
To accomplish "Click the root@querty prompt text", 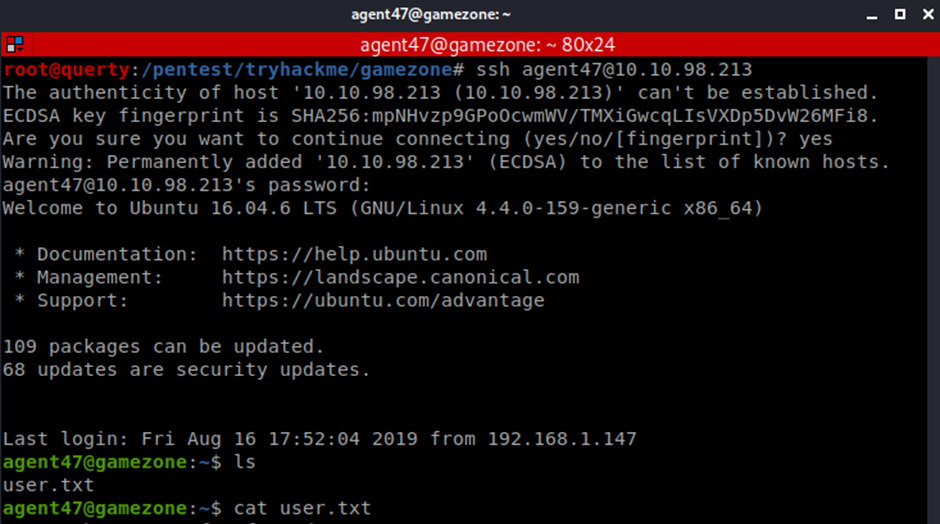I will point(66,70).
